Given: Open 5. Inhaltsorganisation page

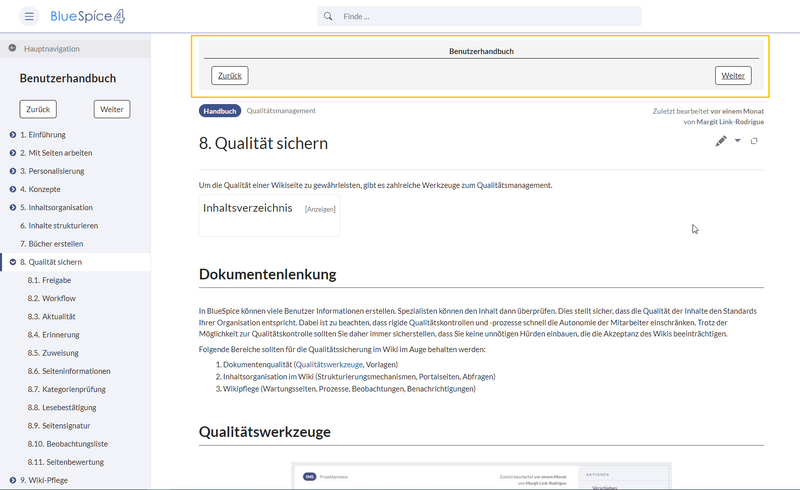Looking at the screenshot, I should tap(57, 207).
